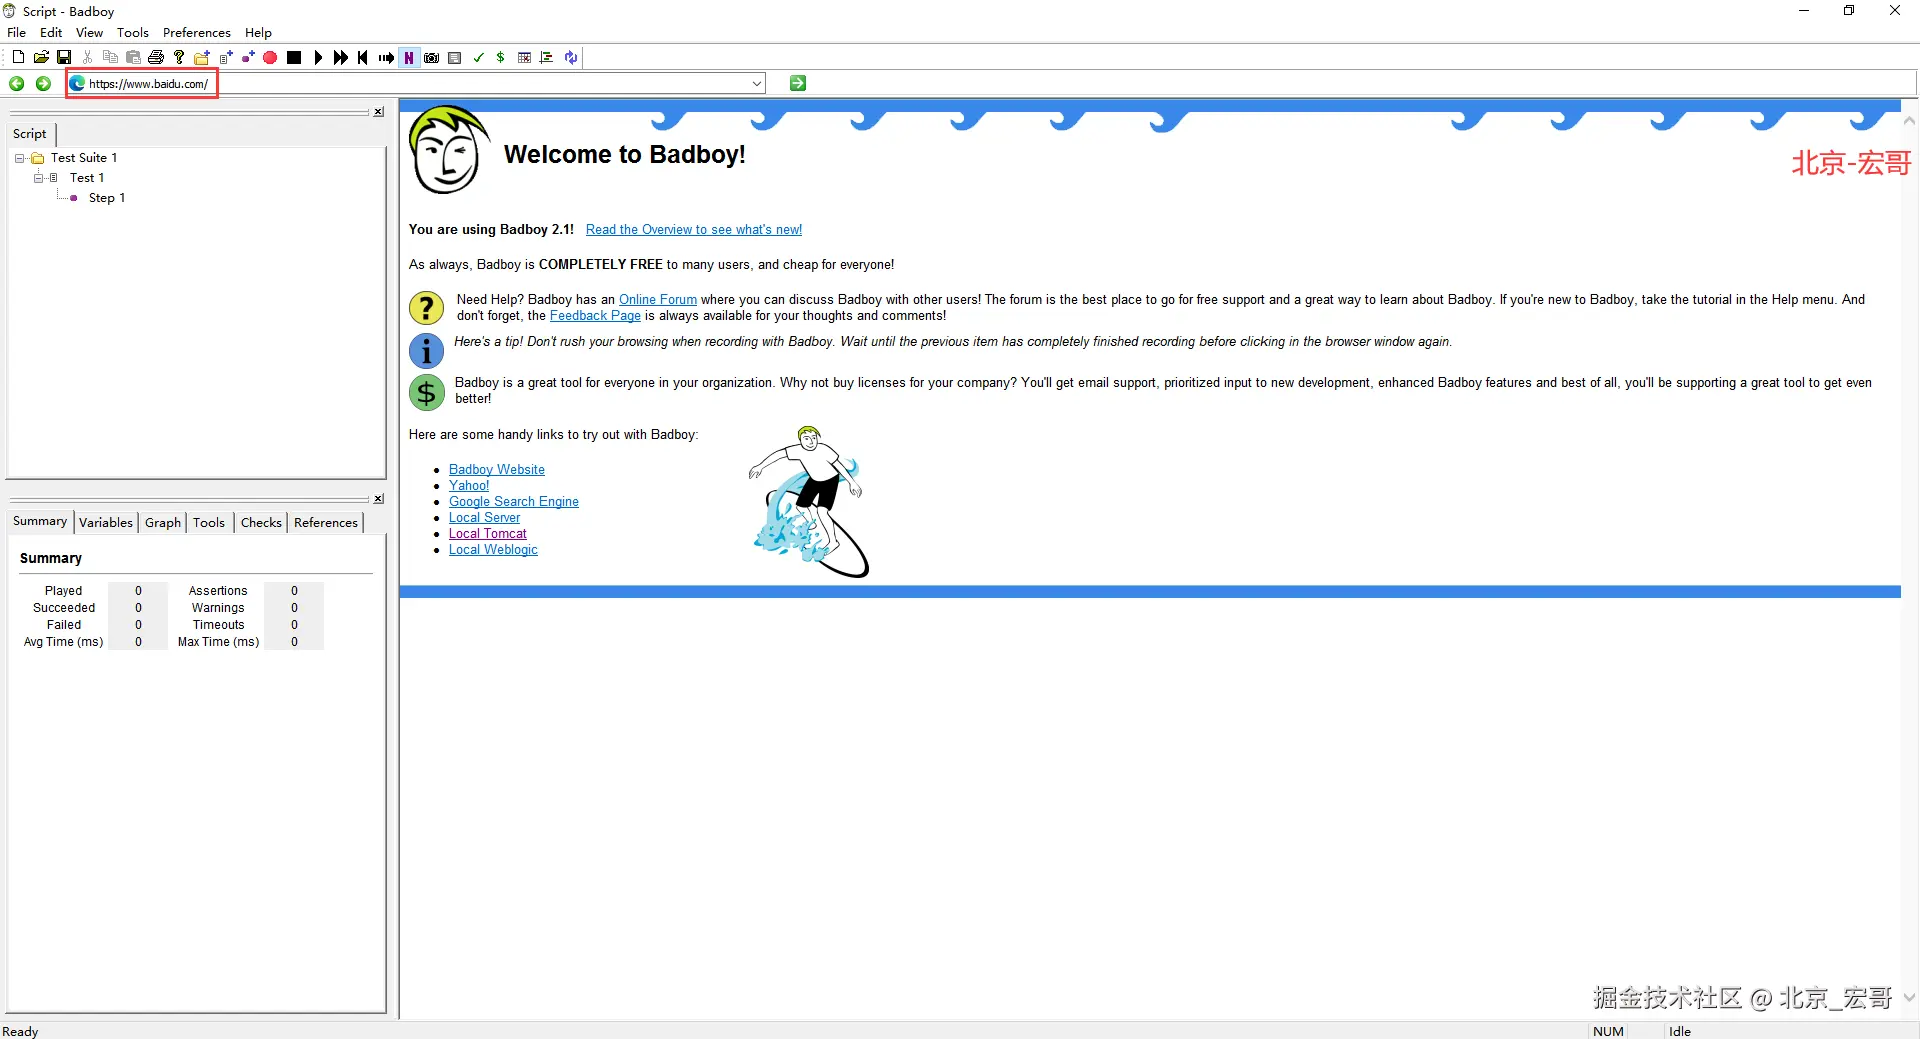1920x1039 pixels.
Task: Click the Script tab
Action: click(x=30, y=134)
